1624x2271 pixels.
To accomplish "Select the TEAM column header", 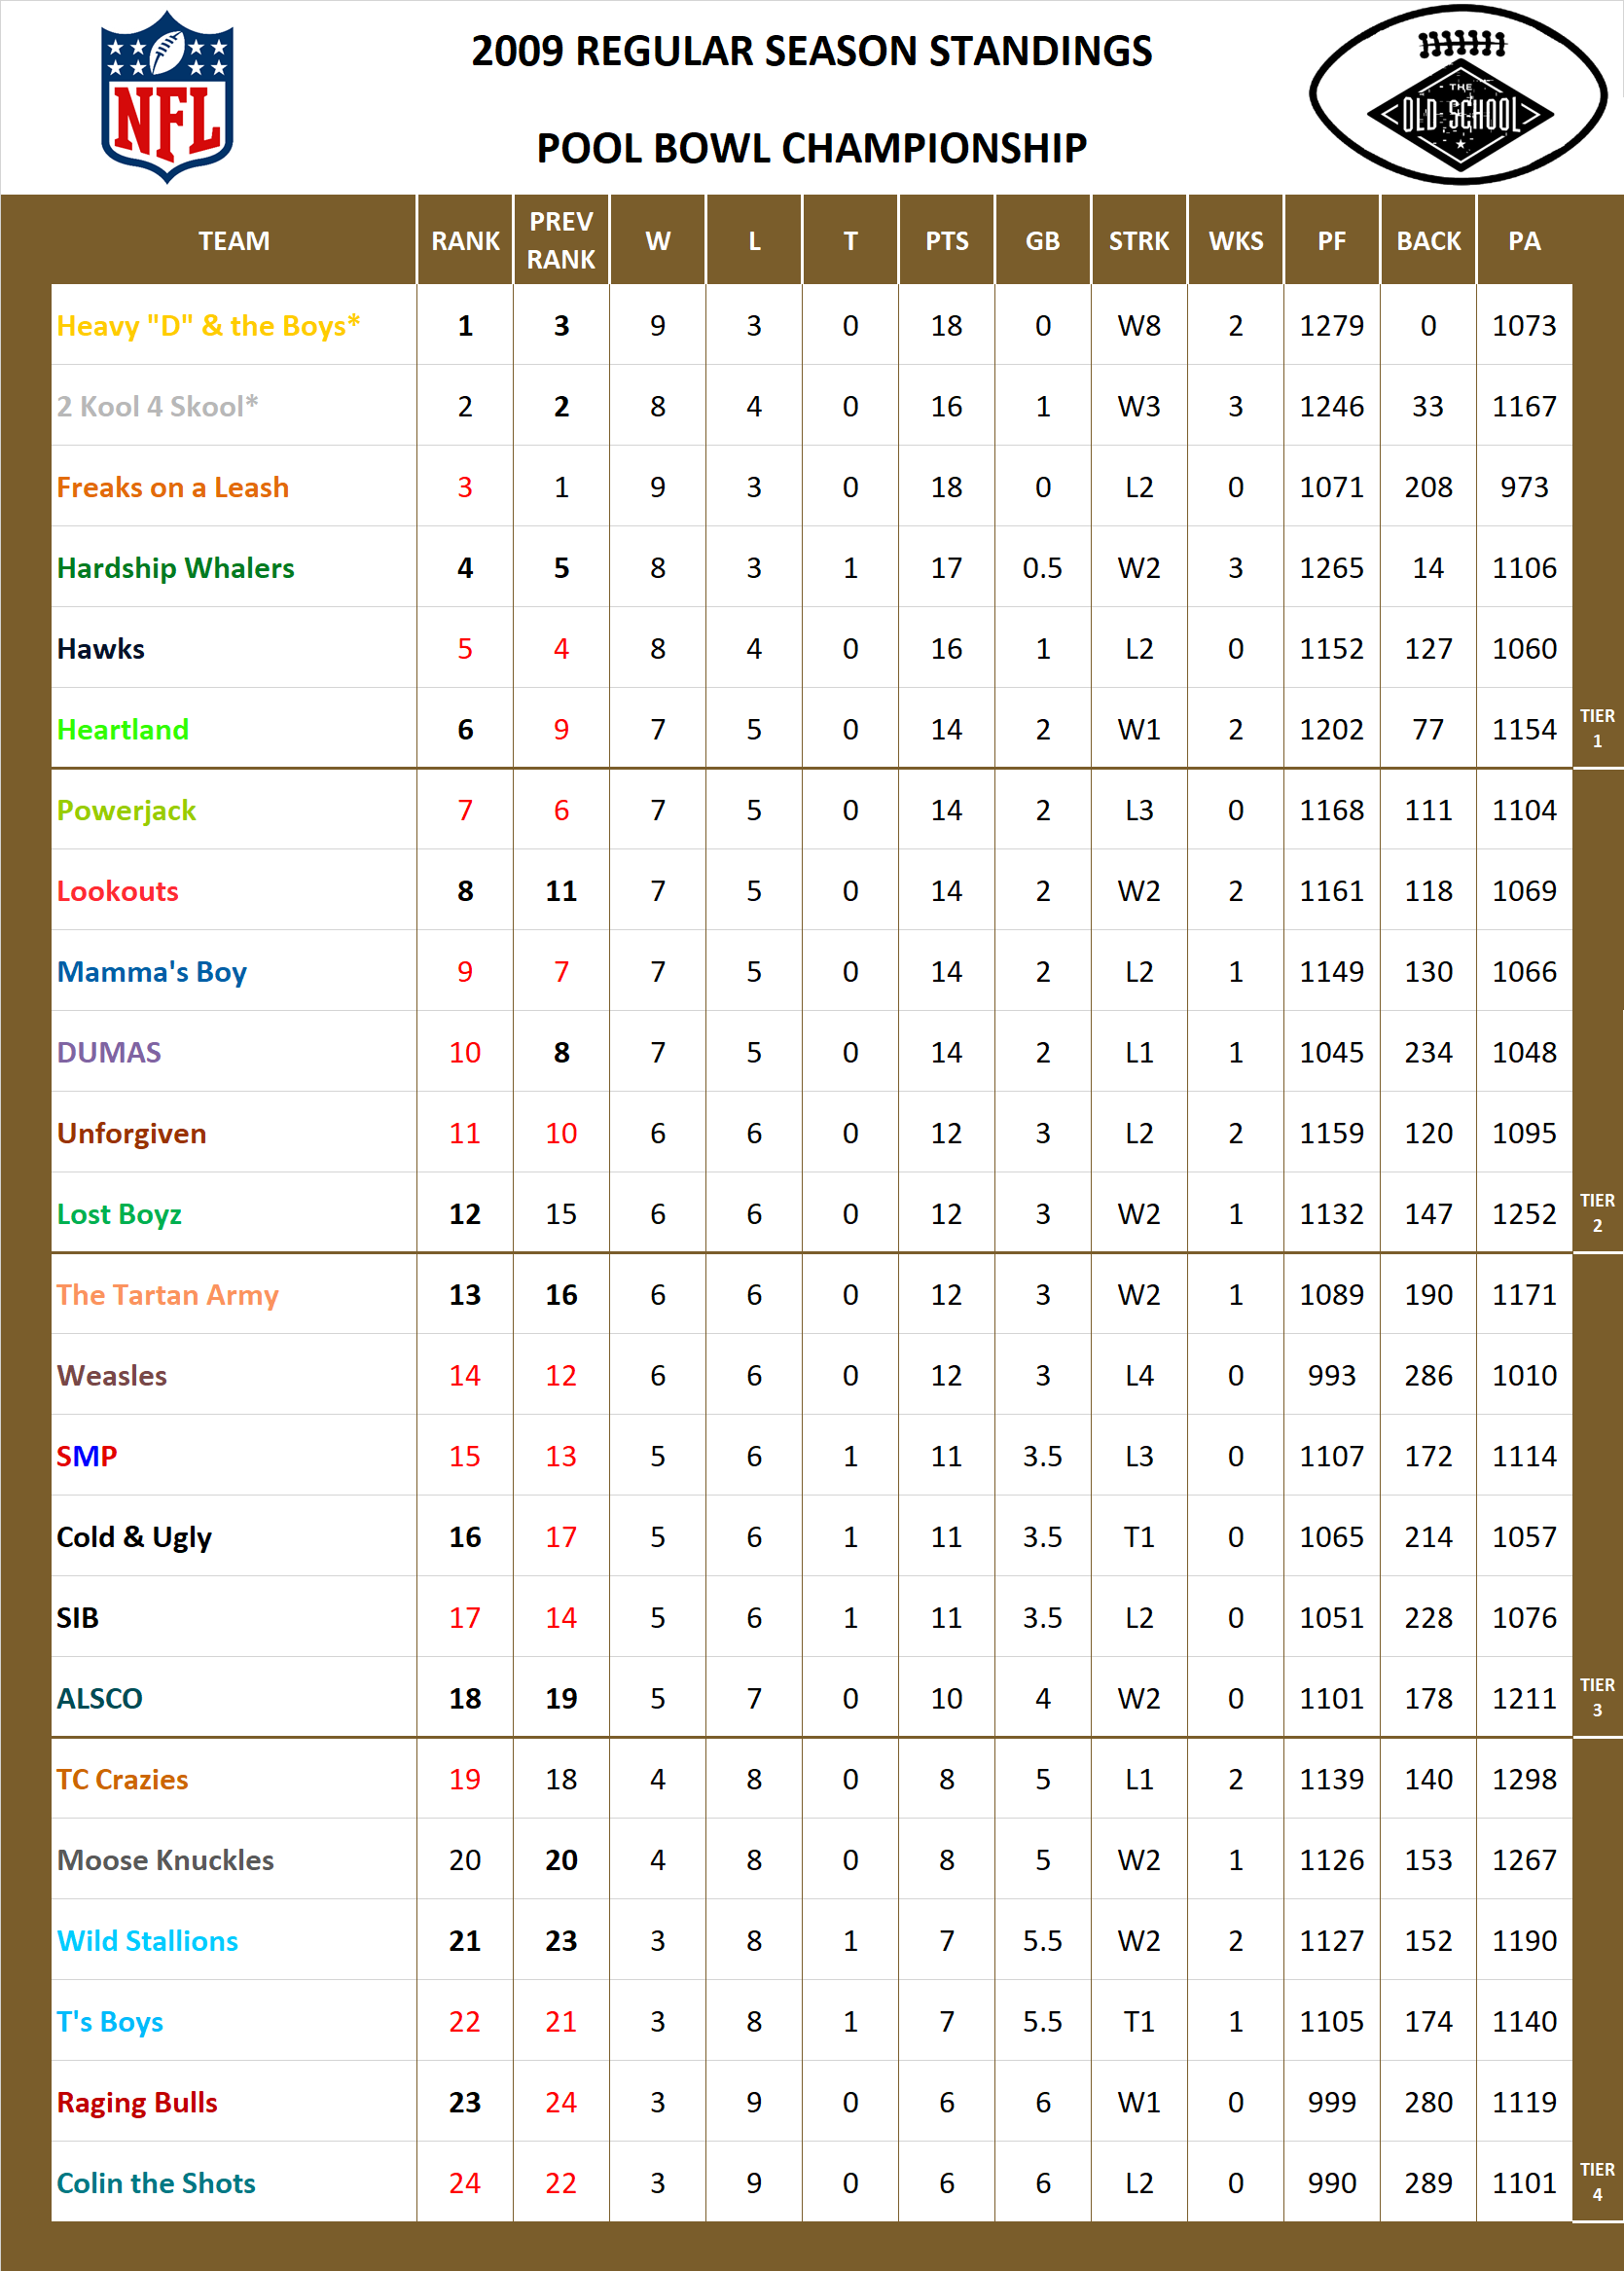I will pos(235,240).
